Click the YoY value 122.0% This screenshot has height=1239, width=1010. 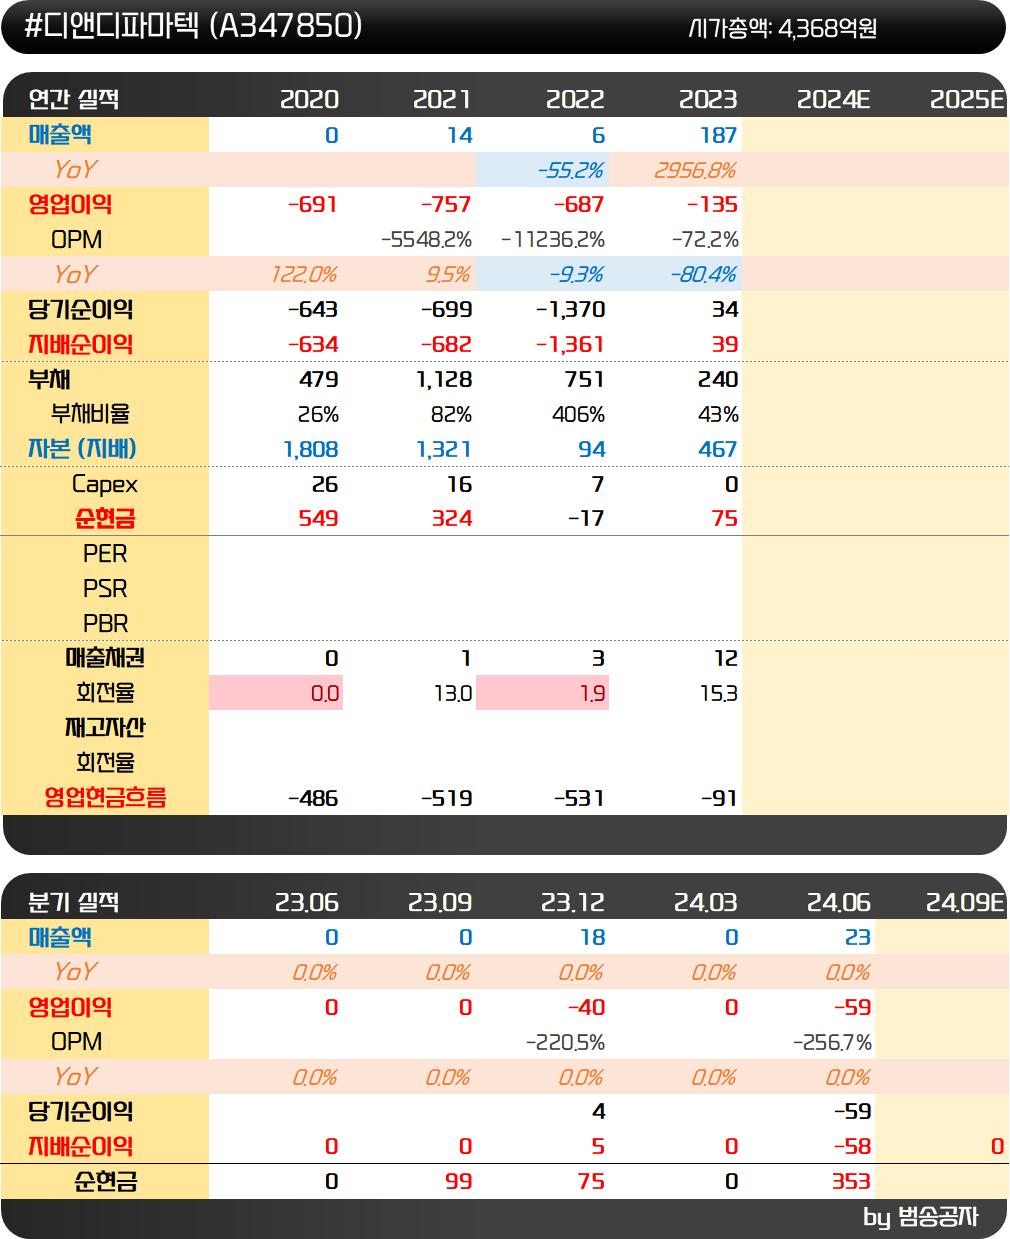pyautogui.click(x=304, y=275)
